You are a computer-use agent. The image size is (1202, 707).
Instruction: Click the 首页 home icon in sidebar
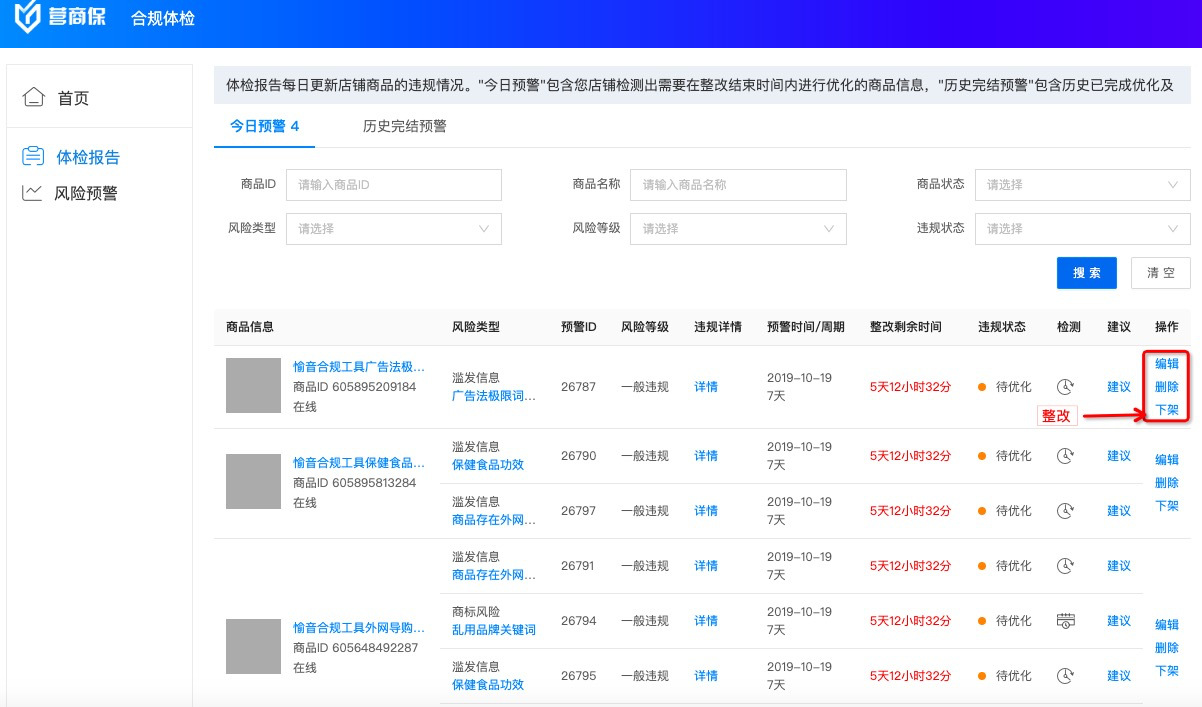(34, 98)
